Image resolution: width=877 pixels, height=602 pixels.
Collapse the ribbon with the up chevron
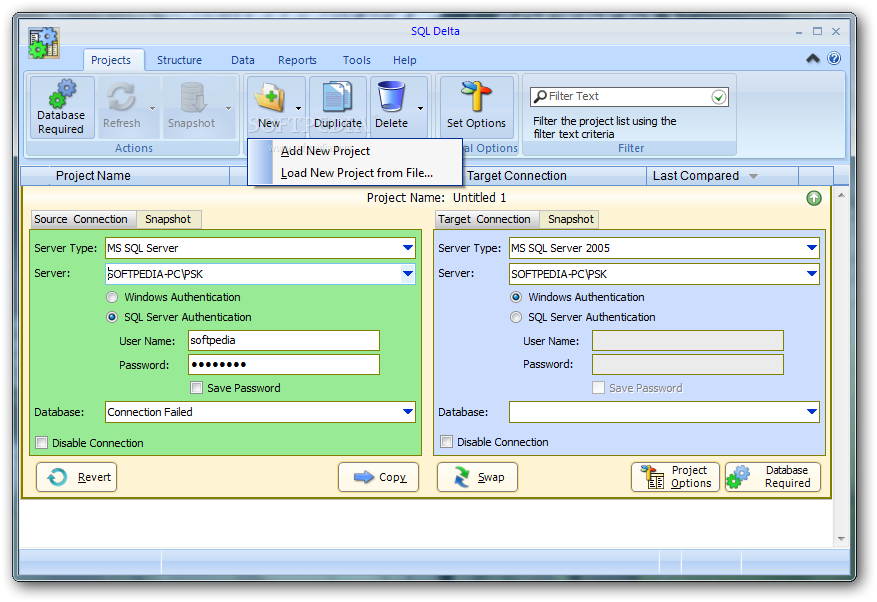point(813,58)
